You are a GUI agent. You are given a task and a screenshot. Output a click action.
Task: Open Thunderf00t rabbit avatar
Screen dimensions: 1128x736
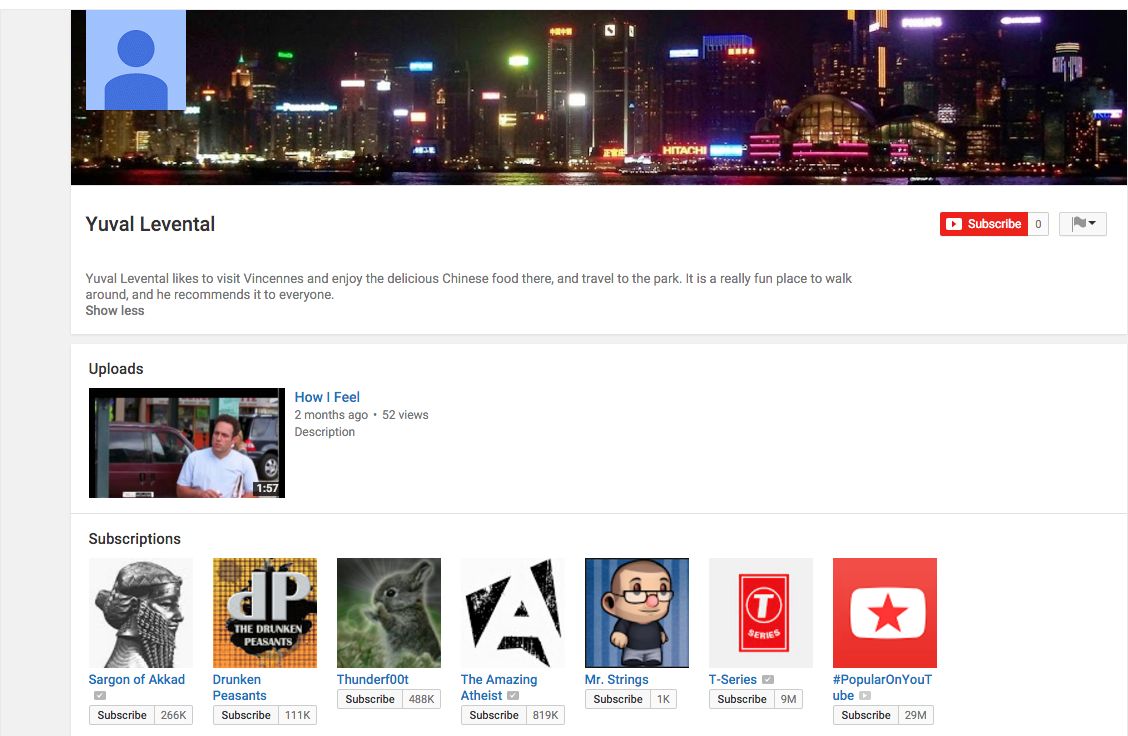388,613
